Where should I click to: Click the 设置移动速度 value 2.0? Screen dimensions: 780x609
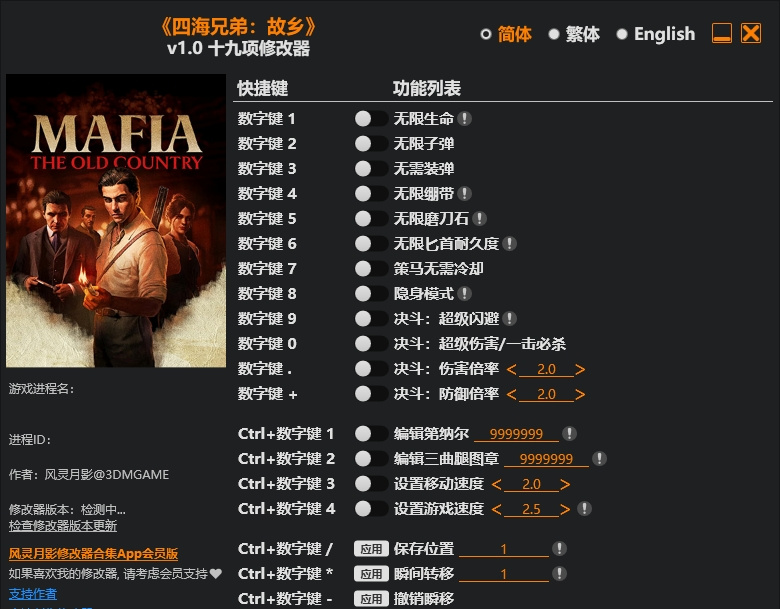[x=531, y=484]
